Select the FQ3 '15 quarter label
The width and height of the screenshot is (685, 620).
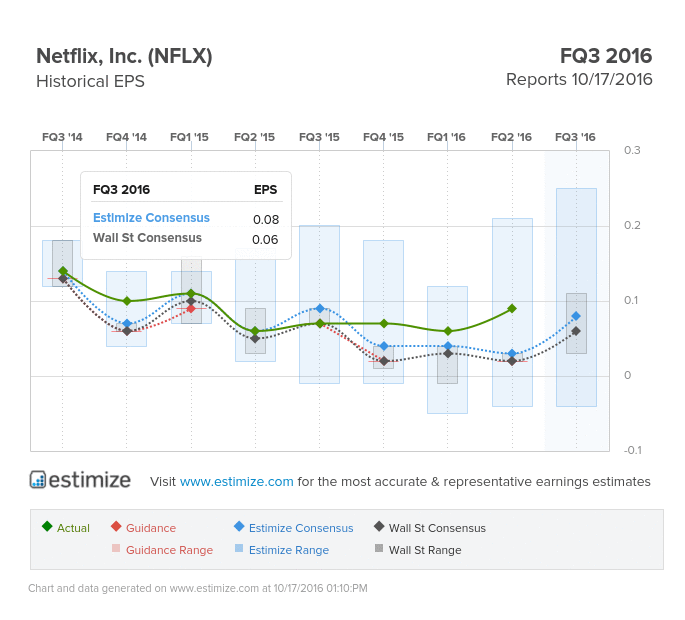319,137
